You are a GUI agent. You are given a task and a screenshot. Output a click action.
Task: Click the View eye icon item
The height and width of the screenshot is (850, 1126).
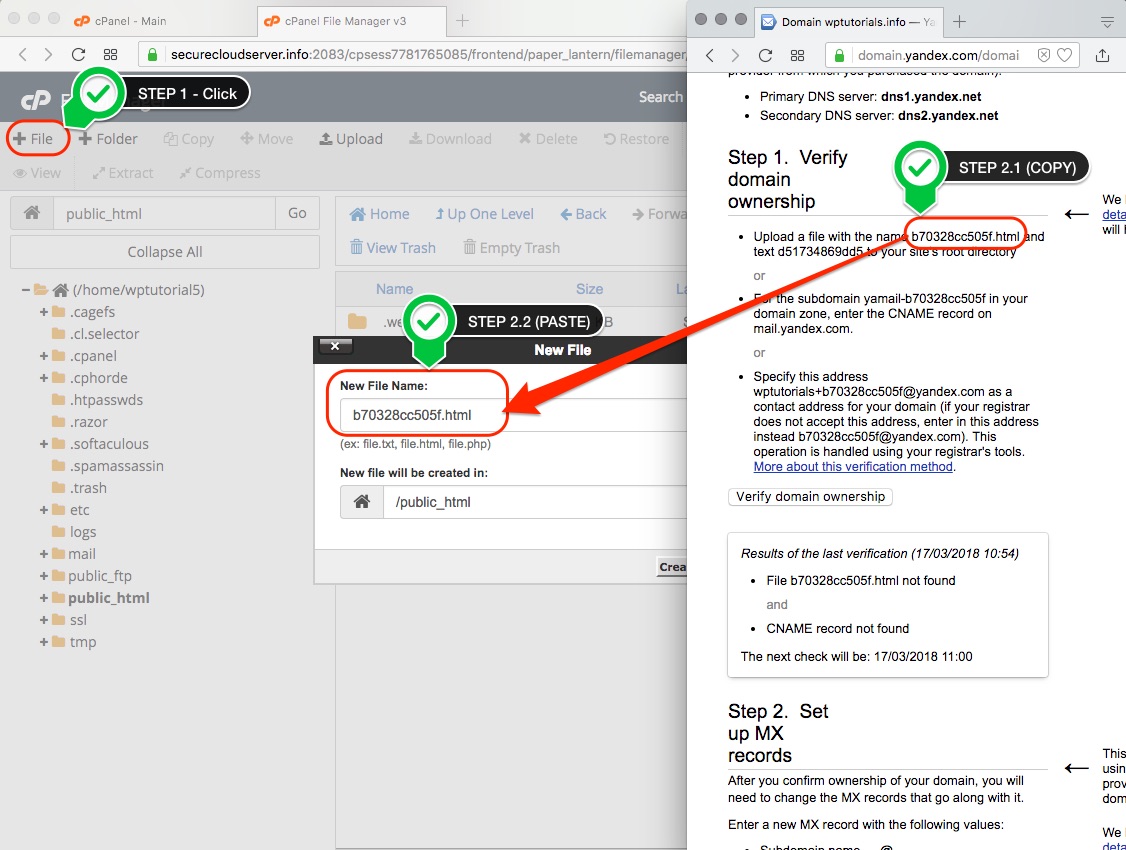pyautogui.click(x=37, y=173)
